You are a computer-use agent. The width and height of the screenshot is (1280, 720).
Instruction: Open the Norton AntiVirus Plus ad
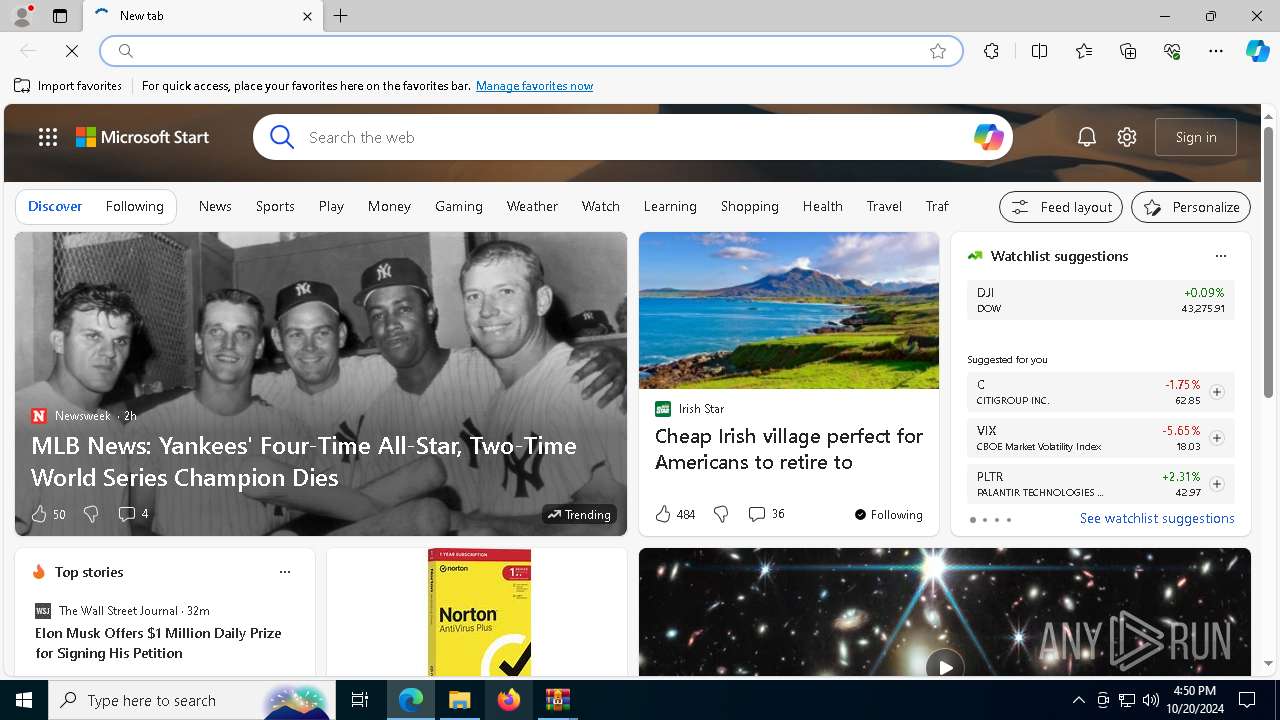pyautogui.click(x=479, y=612)
